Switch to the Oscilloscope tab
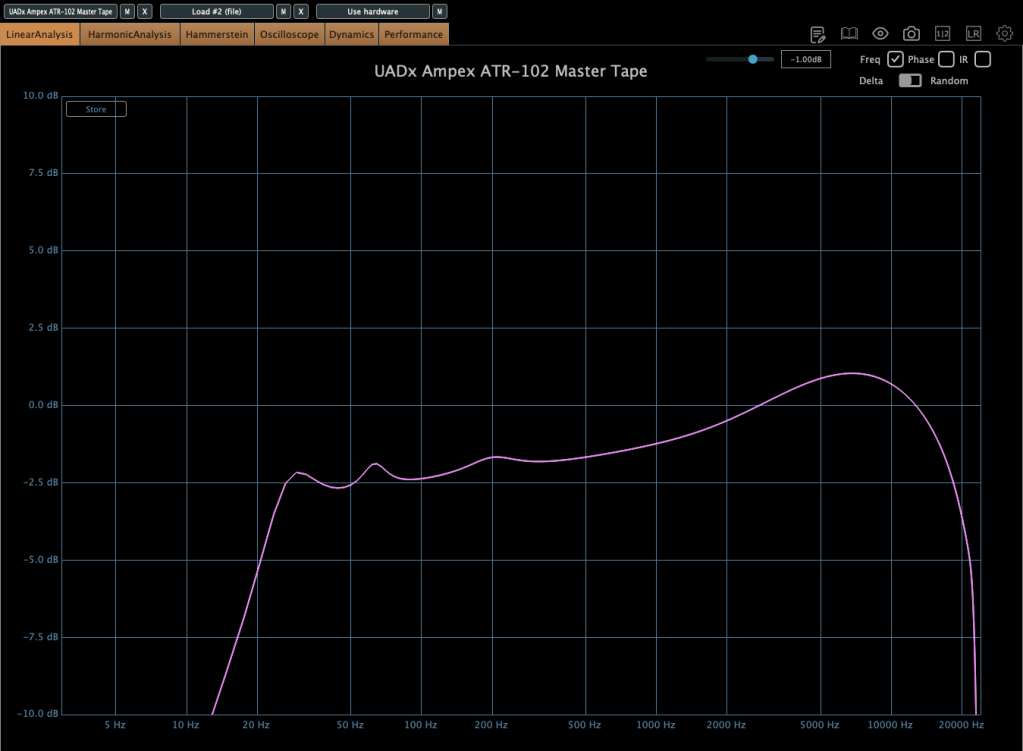The width and height of the screenshot is (1023, 751). tap(289, 34)
